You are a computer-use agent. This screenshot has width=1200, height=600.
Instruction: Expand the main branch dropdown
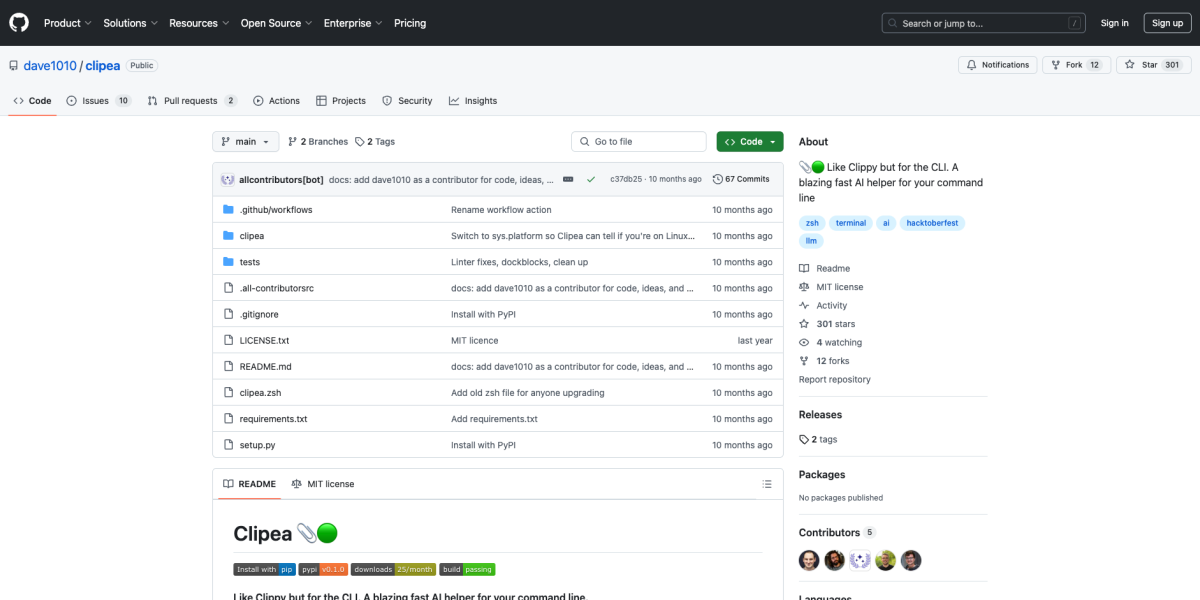coord(245,142)
